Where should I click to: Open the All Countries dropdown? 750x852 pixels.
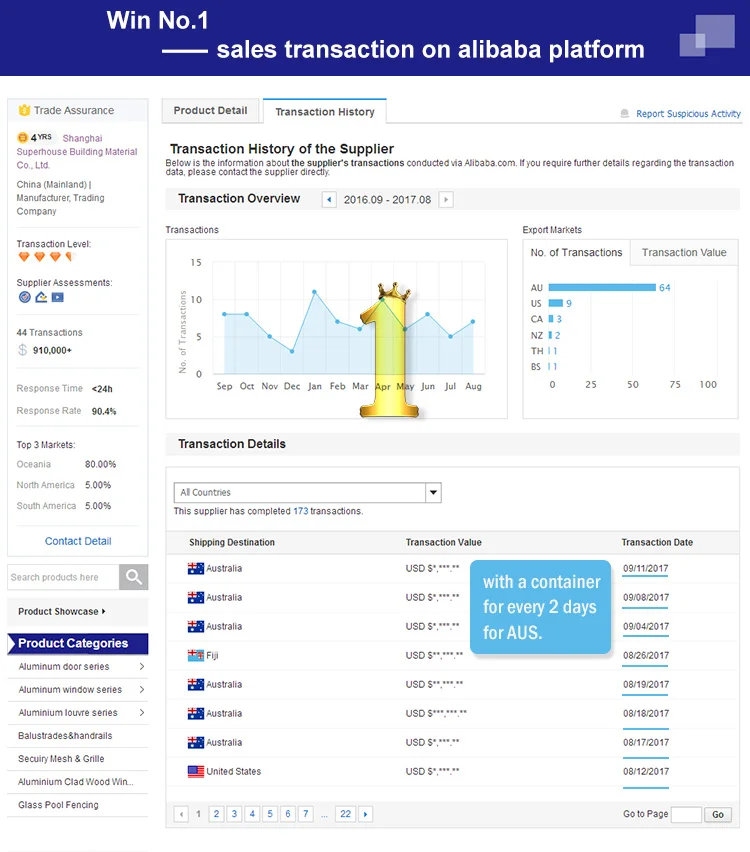pos(308,492)
